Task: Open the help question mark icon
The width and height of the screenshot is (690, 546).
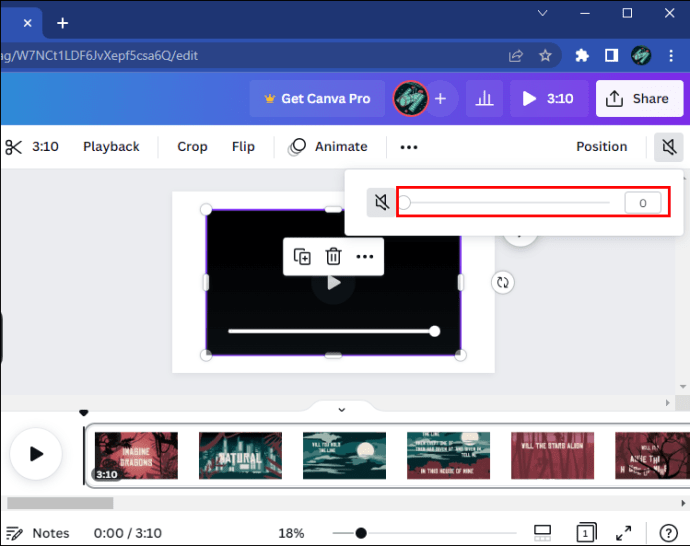Action: (x=668, y=533)
